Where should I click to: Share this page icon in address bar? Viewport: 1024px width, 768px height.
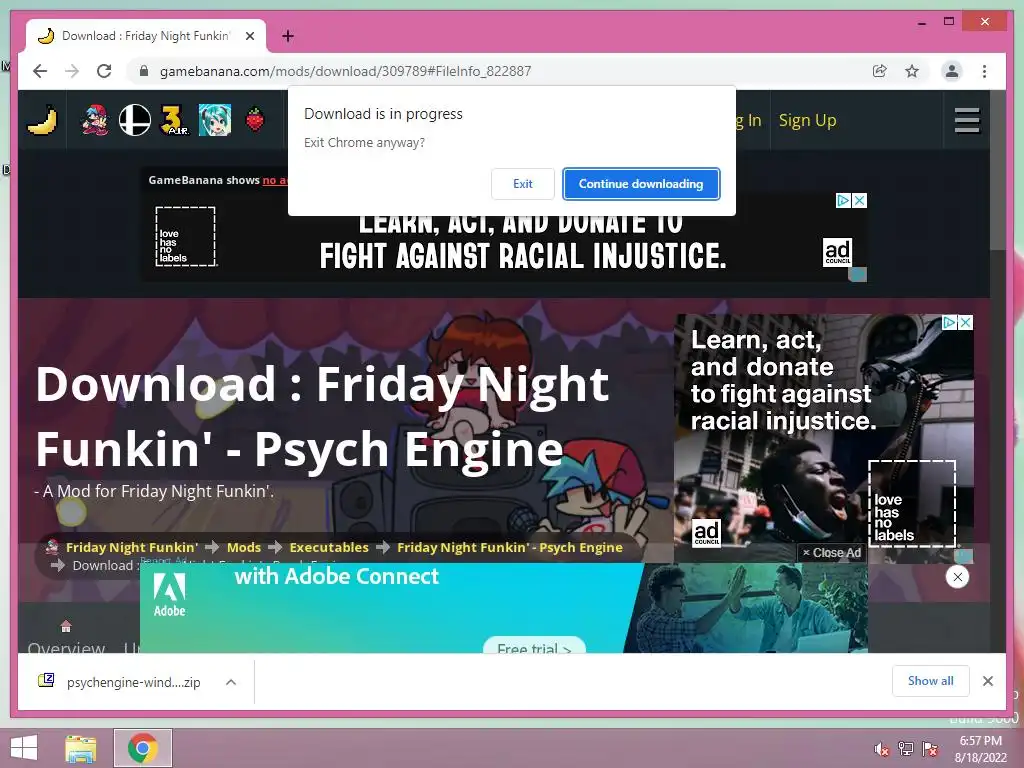tap(880, 71)
